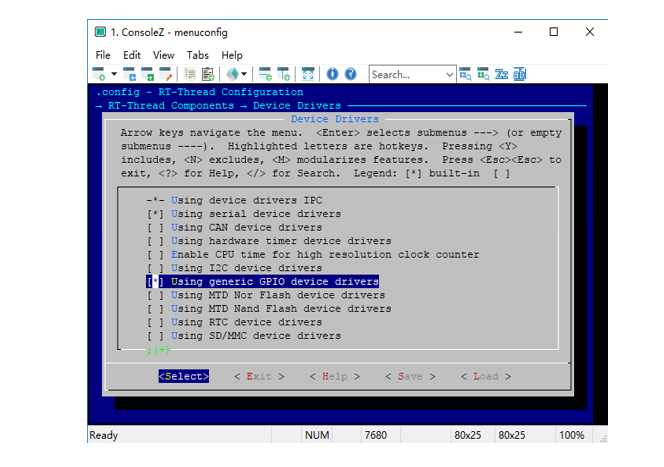Image resolution: width=664 pixels, height=467 pixels.
Task: Open the New Tab dropdown arrow
Action: pyautogui.click(x=114, y=74)
